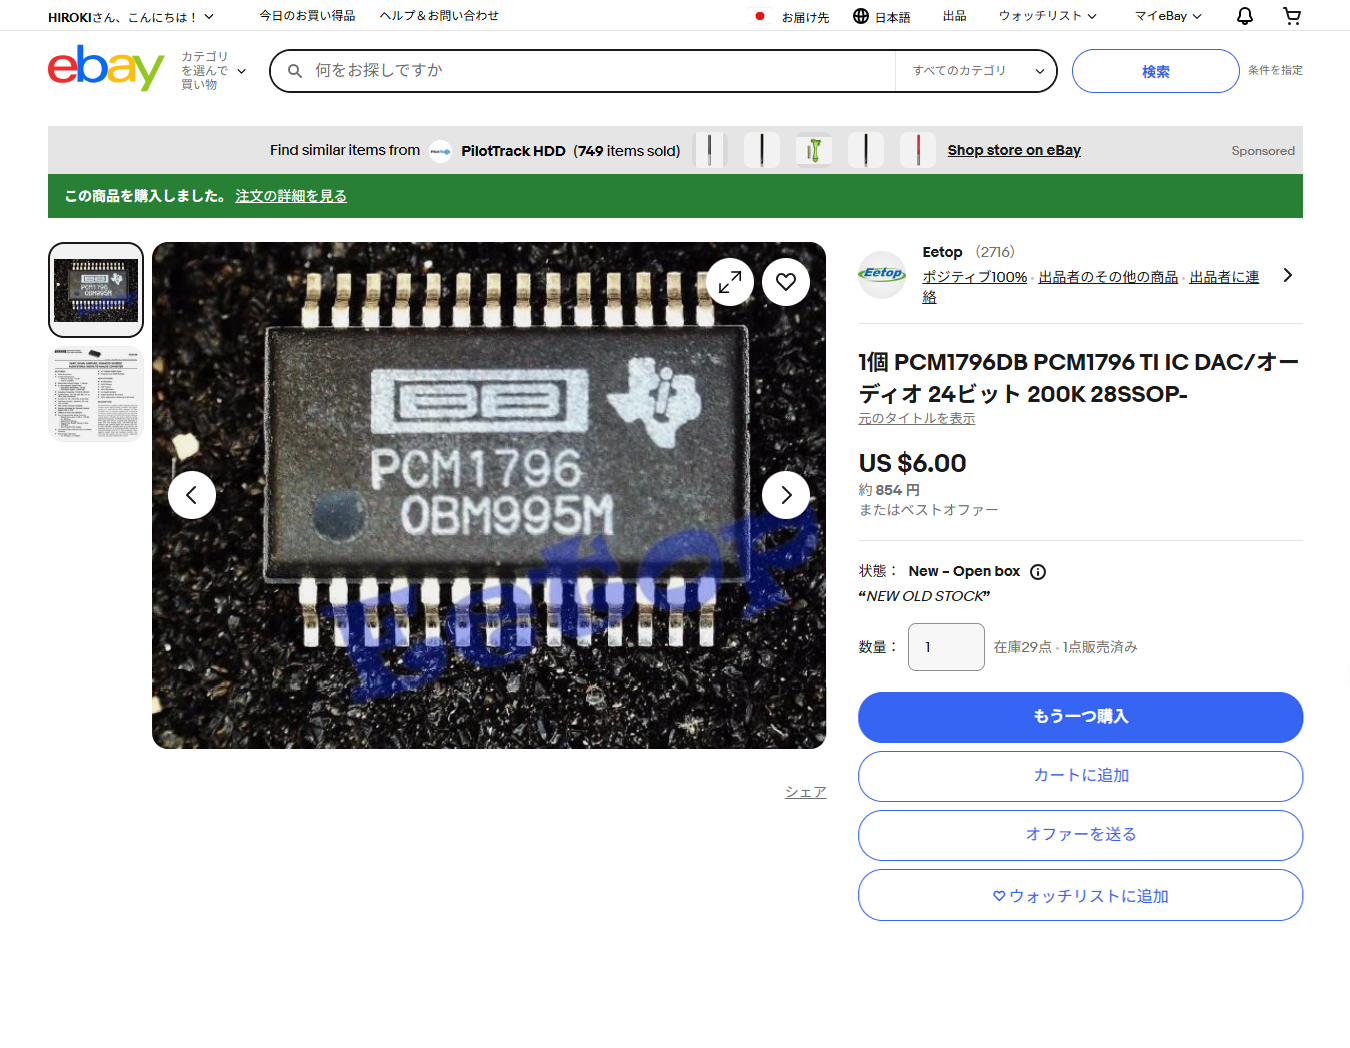Open the 注文の詳細を見る link
The width and height of the screenshot is (1350, 1048).
click(x=291, y=196)
